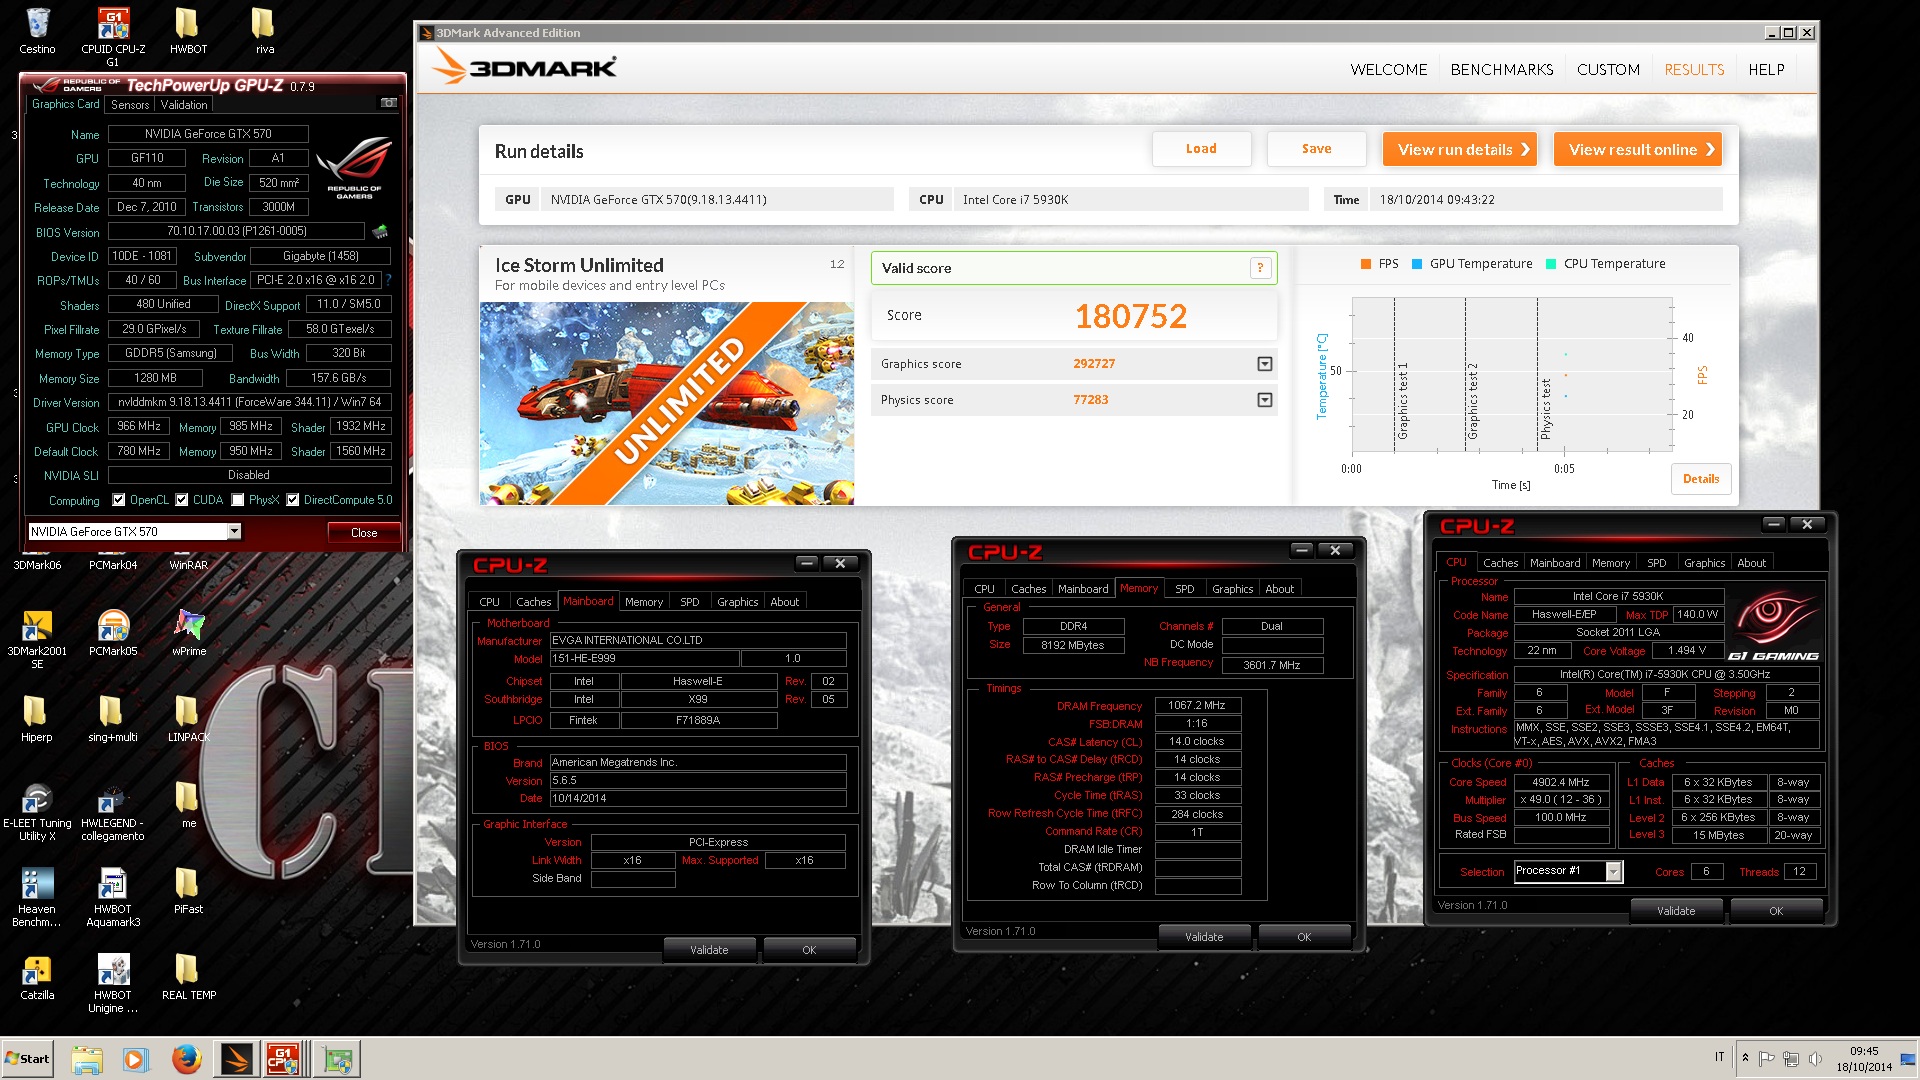This screenshot has height=1080, width=1920.
Task: Click Save button in Run details
Action: click(1316, 149)
